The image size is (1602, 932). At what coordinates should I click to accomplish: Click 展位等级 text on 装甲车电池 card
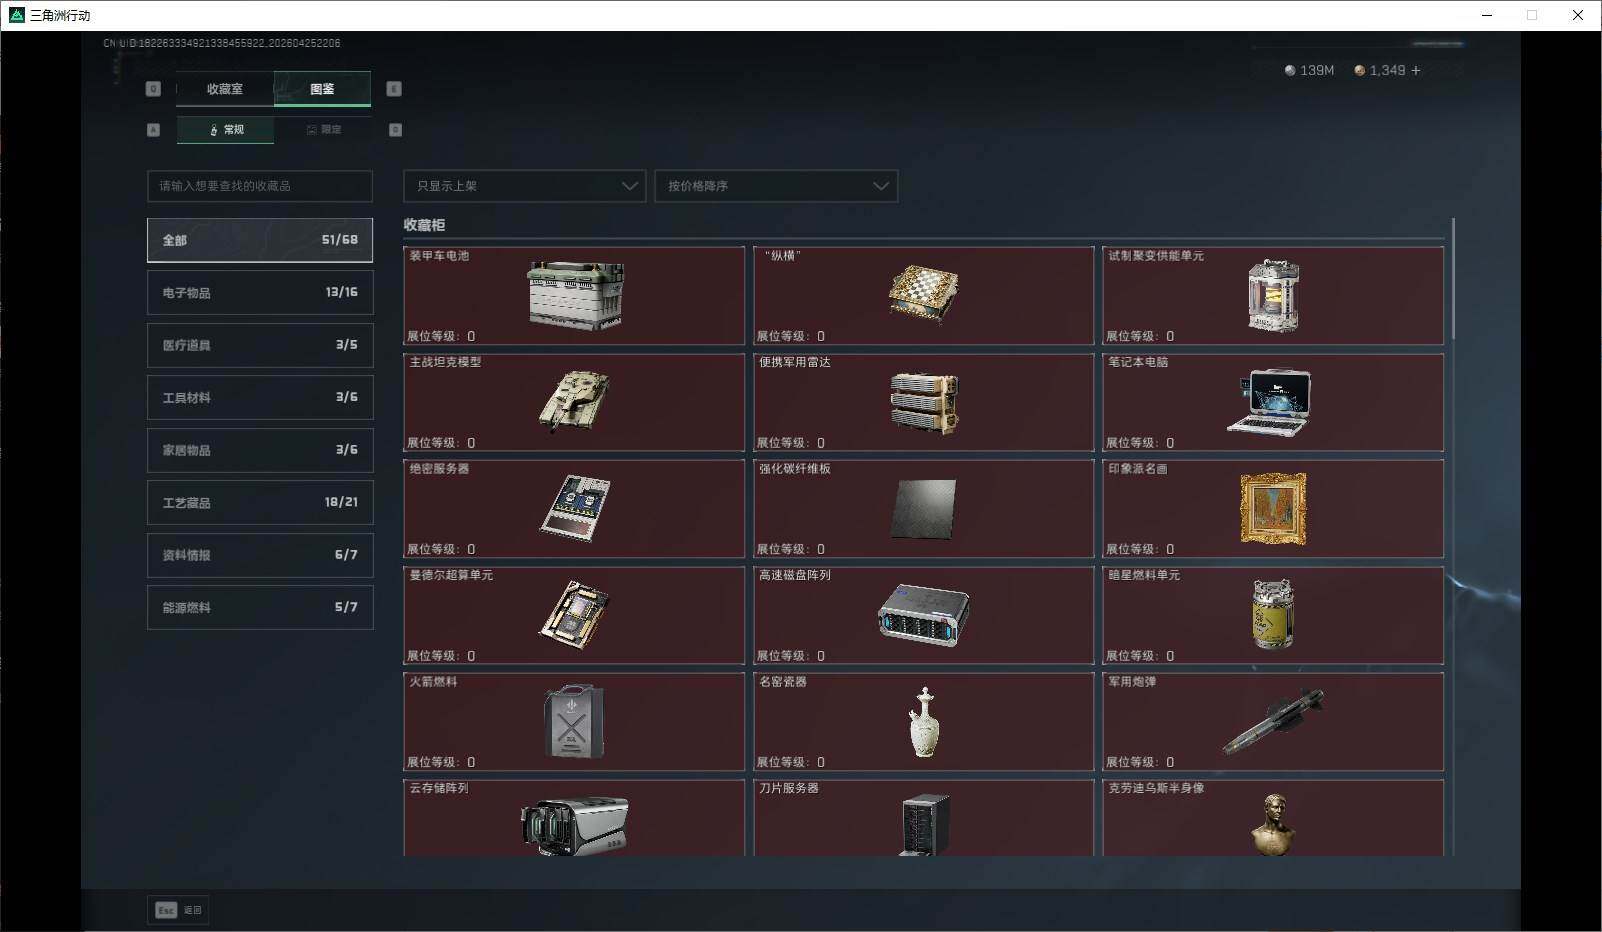click(441, 336)
